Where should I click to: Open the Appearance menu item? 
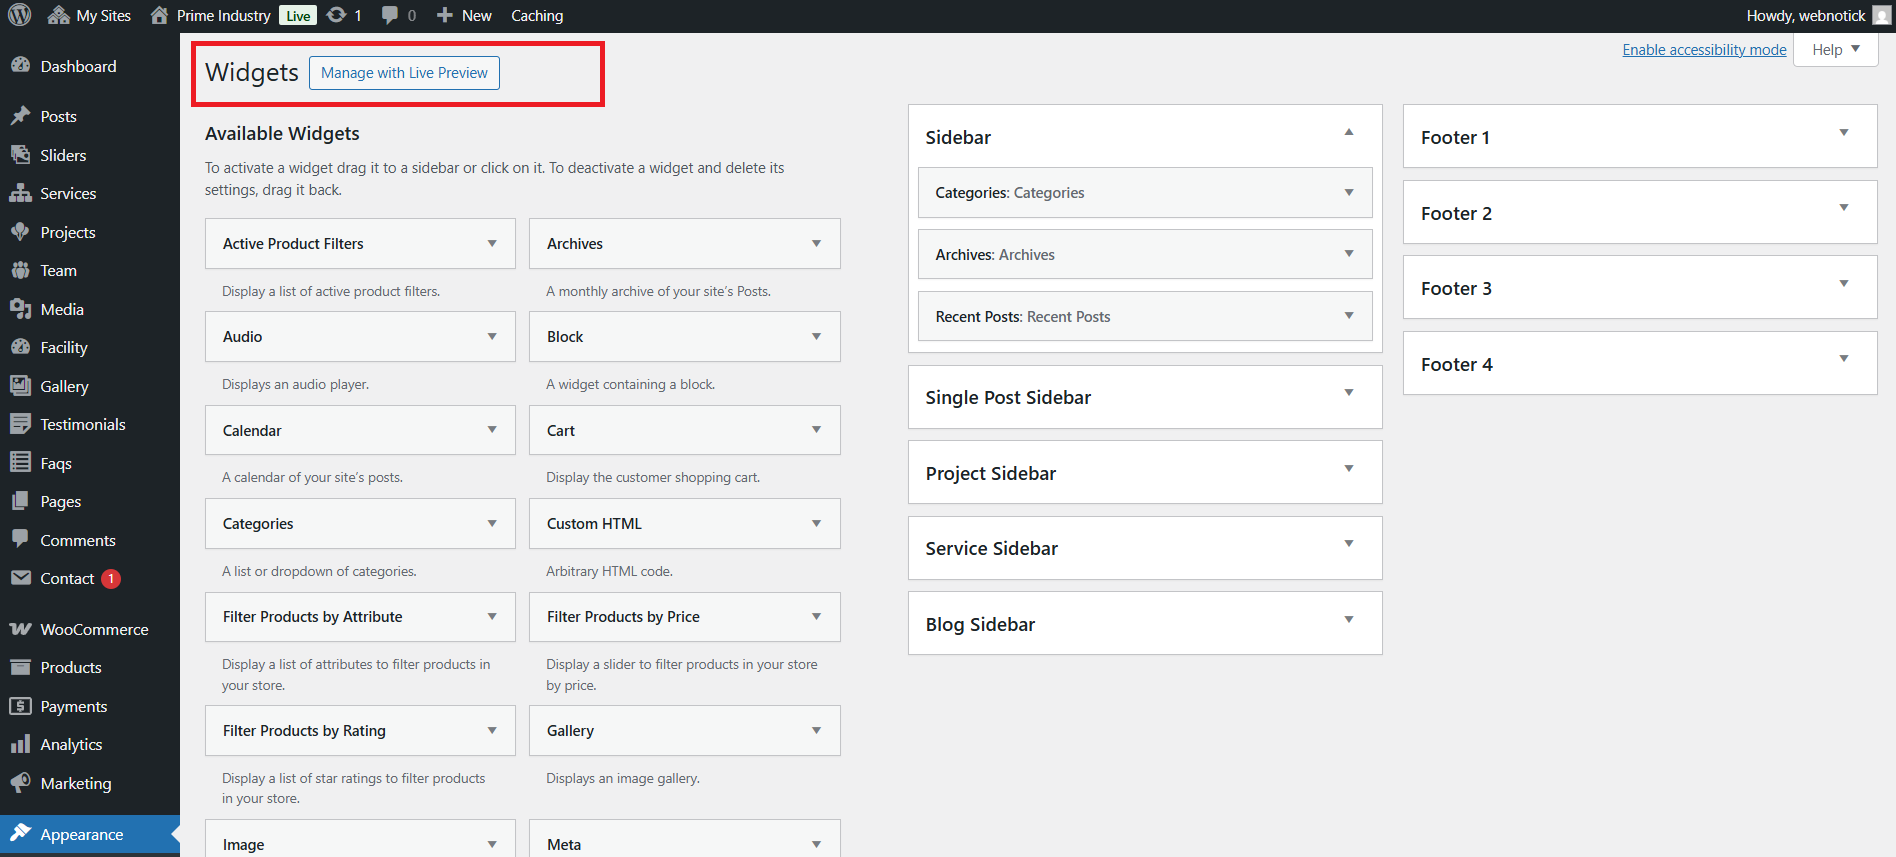pos(82,834)
